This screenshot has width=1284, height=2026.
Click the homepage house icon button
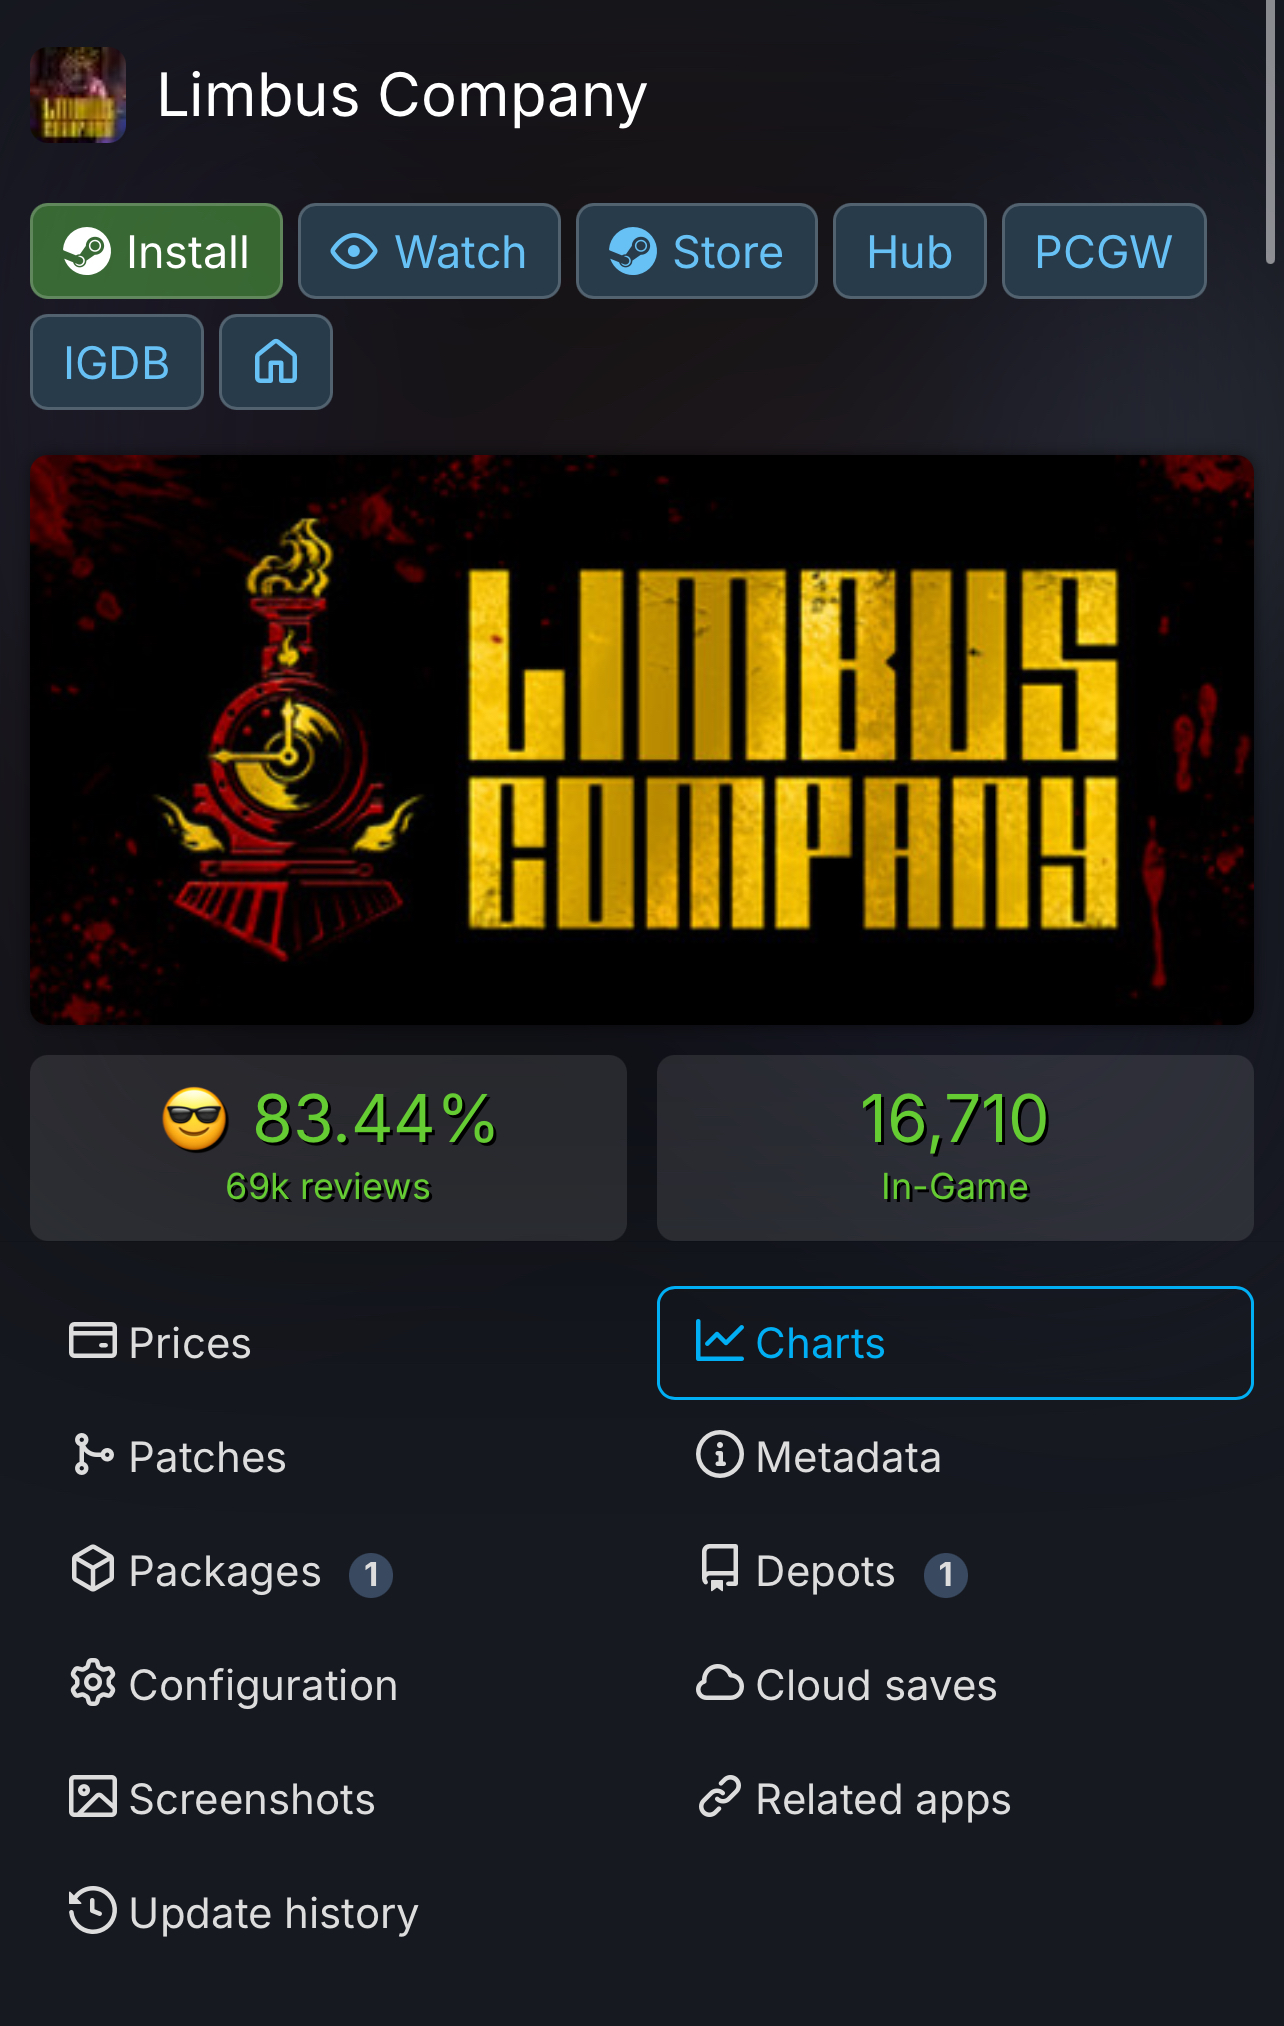(x=276, y=362)
